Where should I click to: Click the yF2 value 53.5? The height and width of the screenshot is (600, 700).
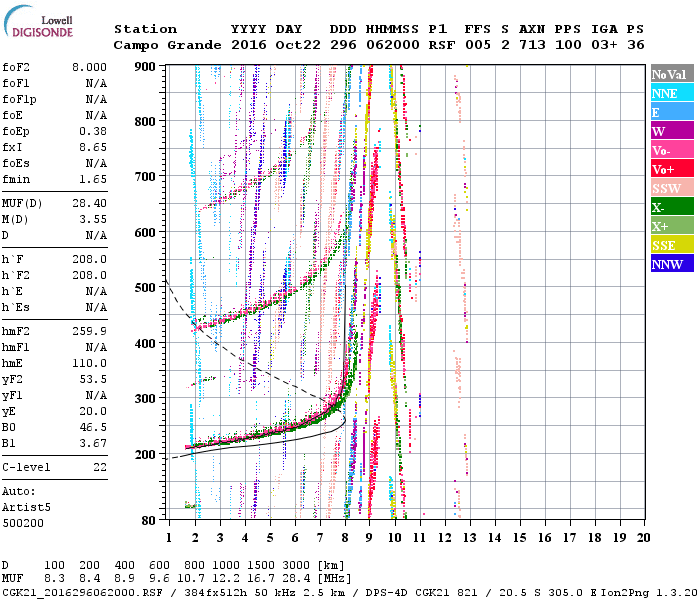click(93, 379)
